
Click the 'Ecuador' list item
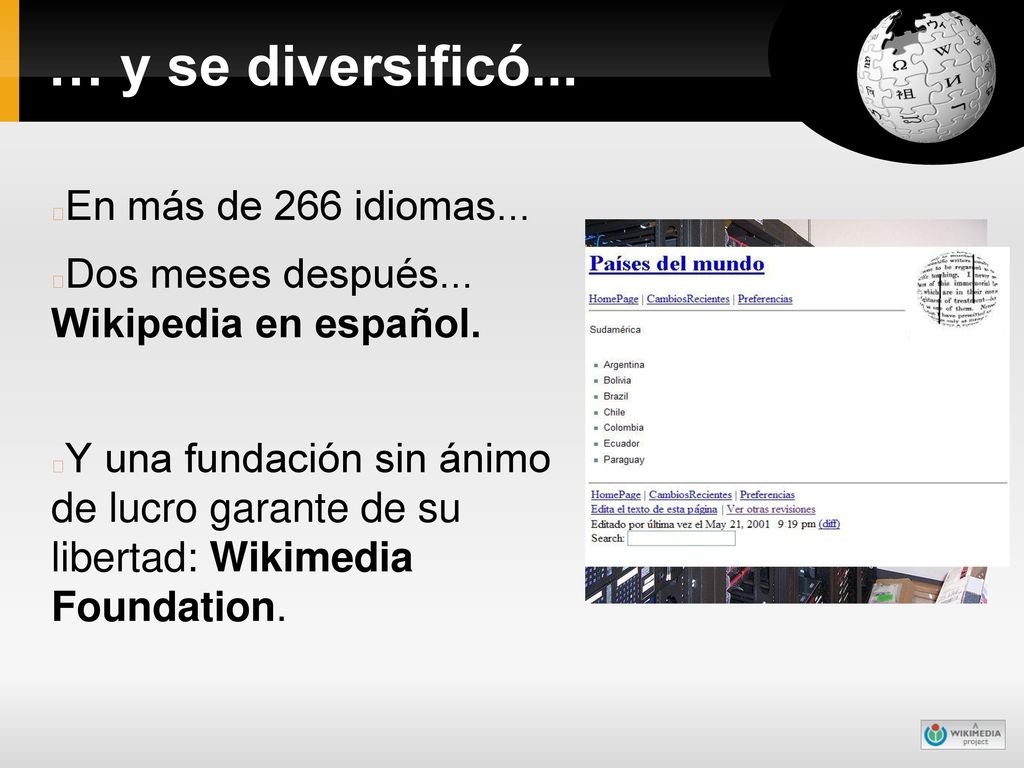click(x=621, y=443)
